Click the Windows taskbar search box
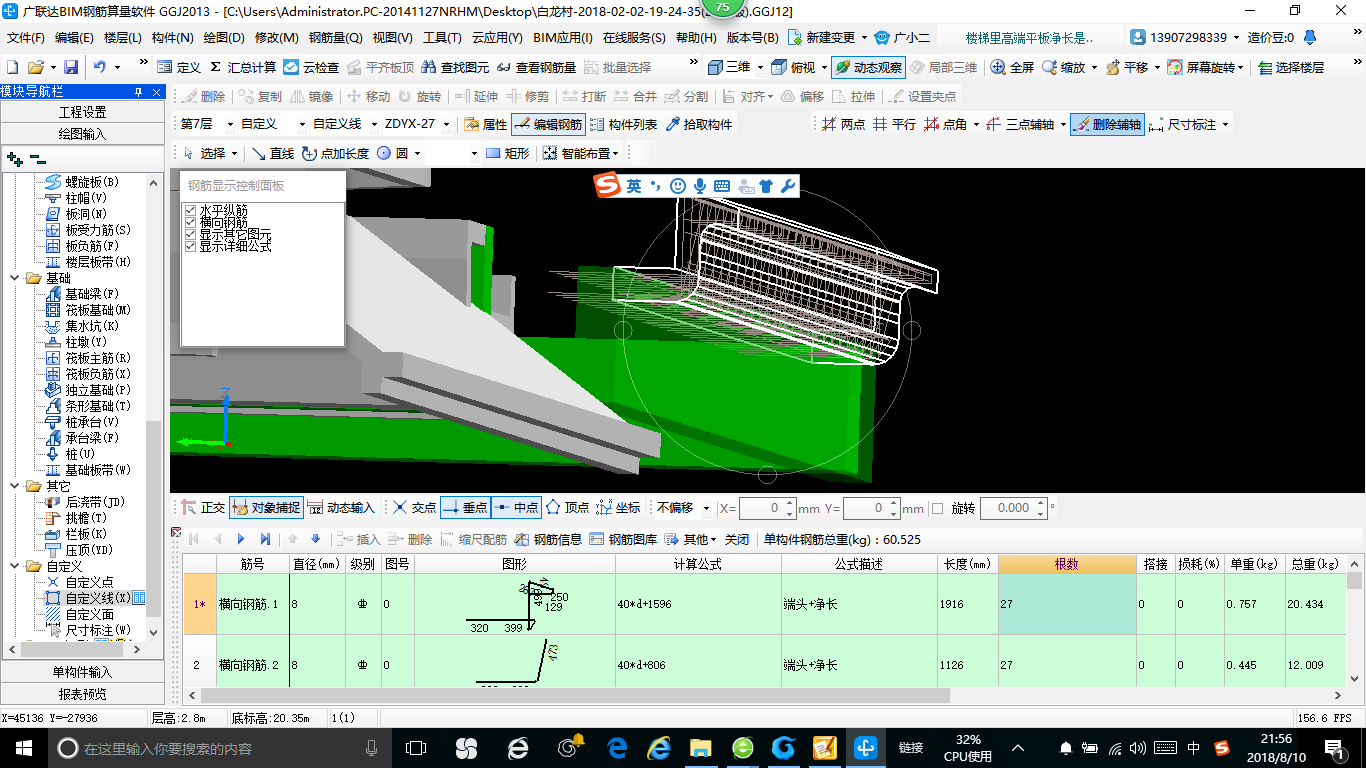 [x=220, y=748]
